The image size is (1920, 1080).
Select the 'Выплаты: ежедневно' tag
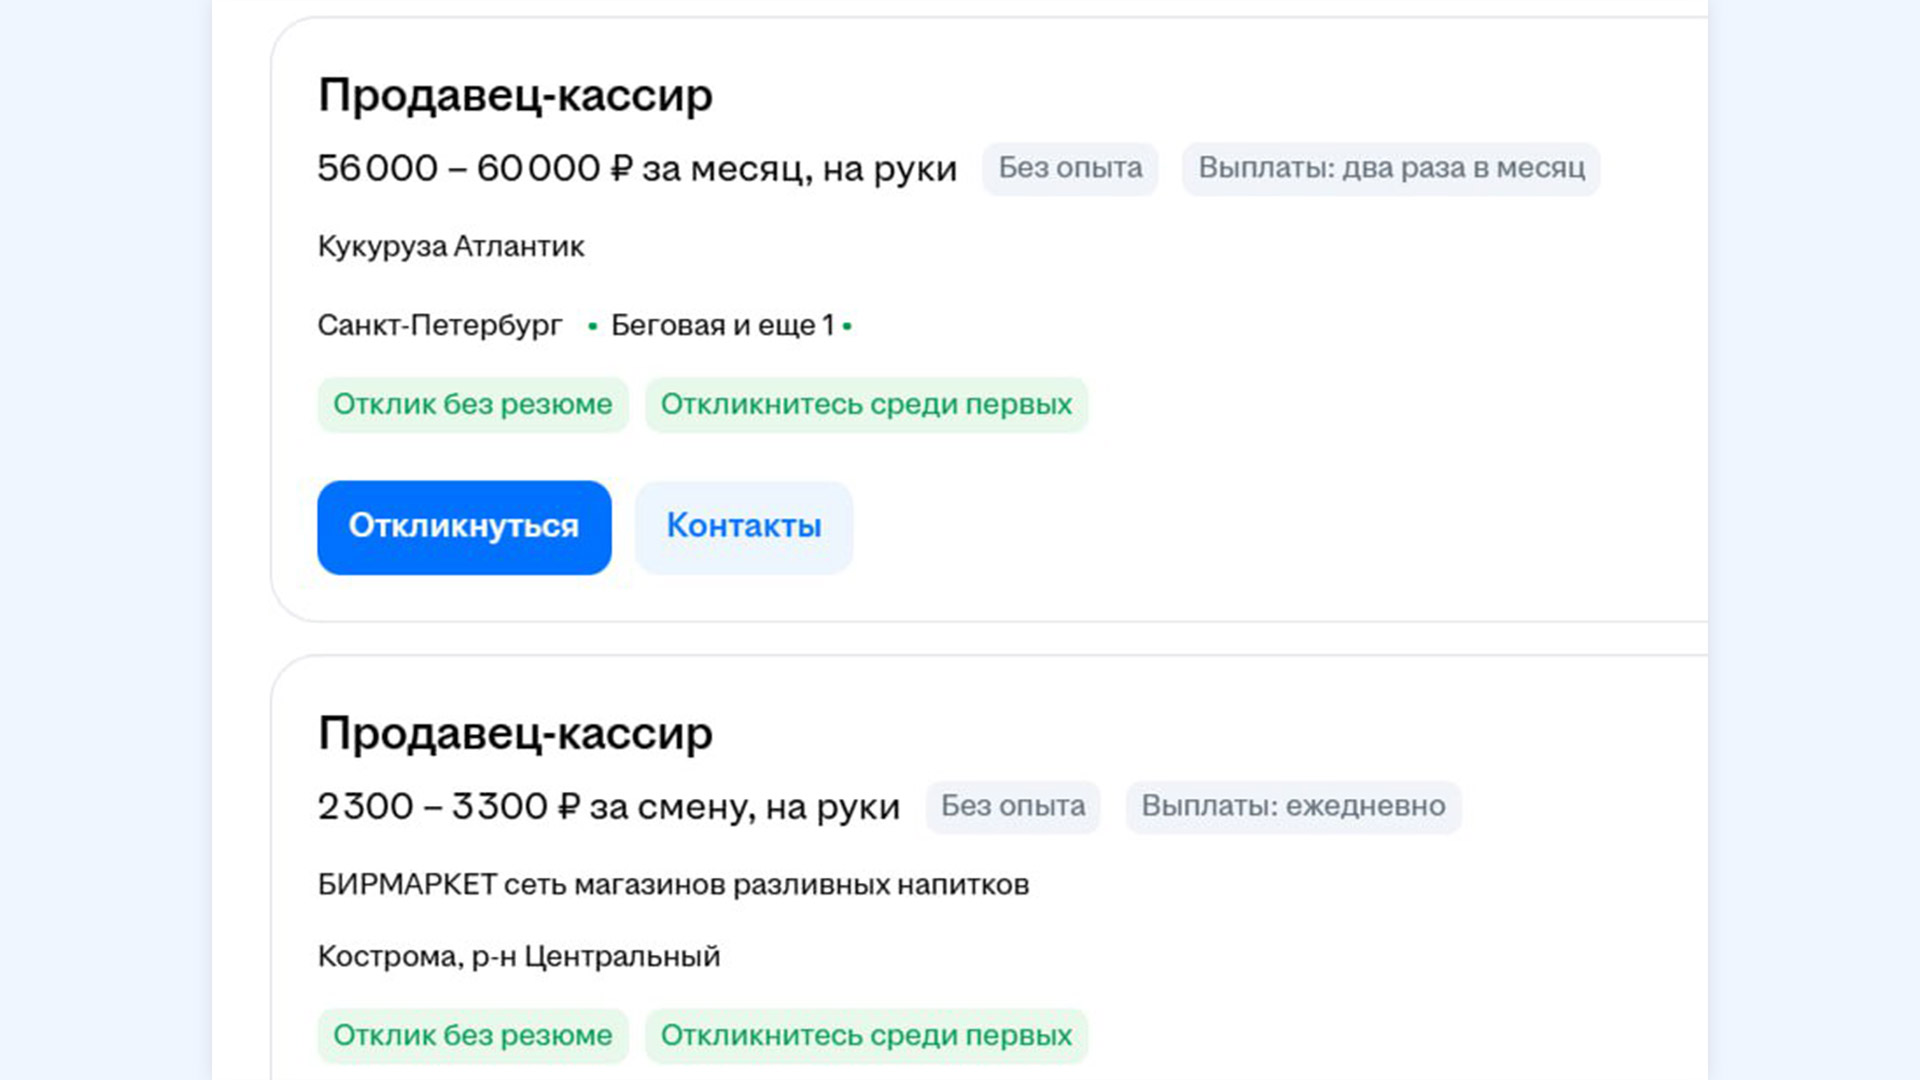pos(1293,807)
